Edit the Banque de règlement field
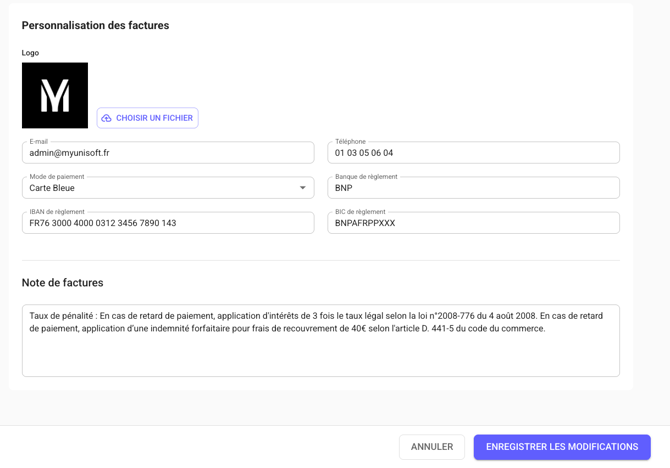The image size is (670, 468). click(x=473, y=188)
